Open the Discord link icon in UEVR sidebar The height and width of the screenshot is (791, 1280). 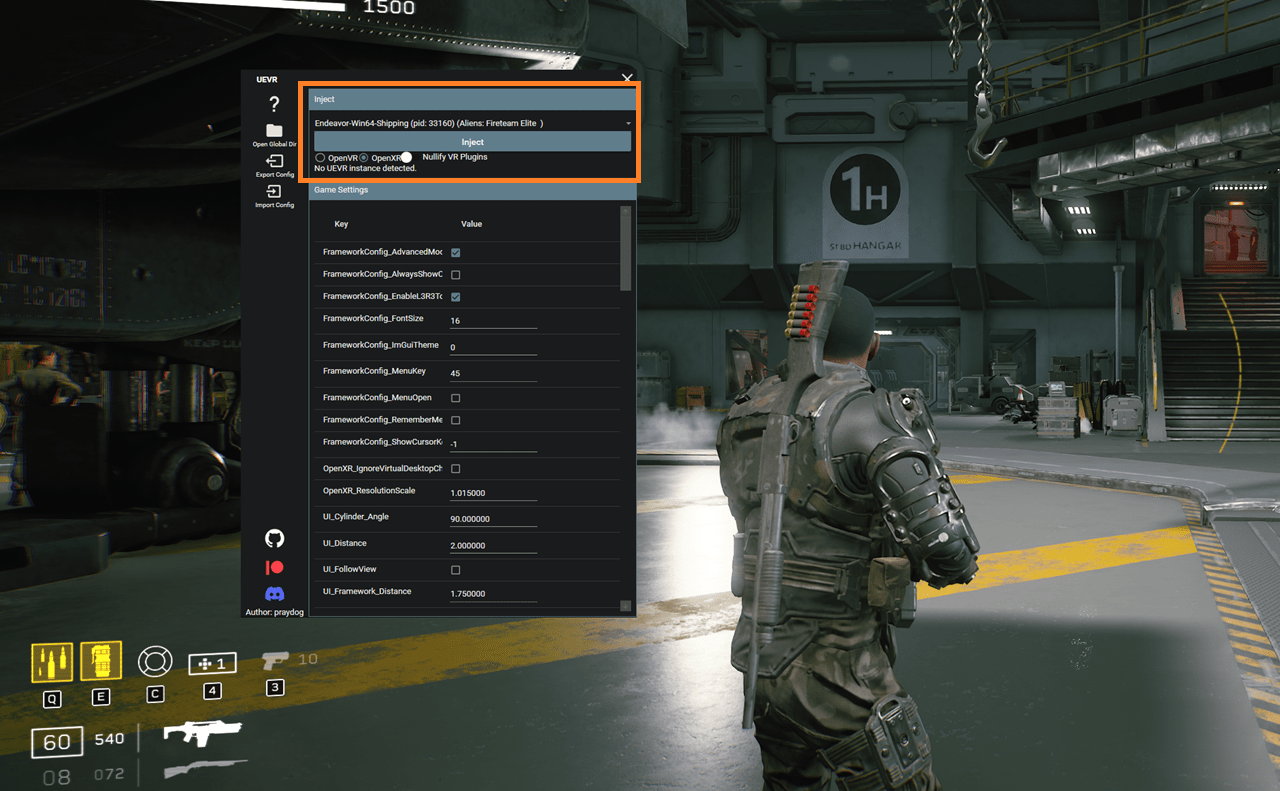tap(274, 594)
